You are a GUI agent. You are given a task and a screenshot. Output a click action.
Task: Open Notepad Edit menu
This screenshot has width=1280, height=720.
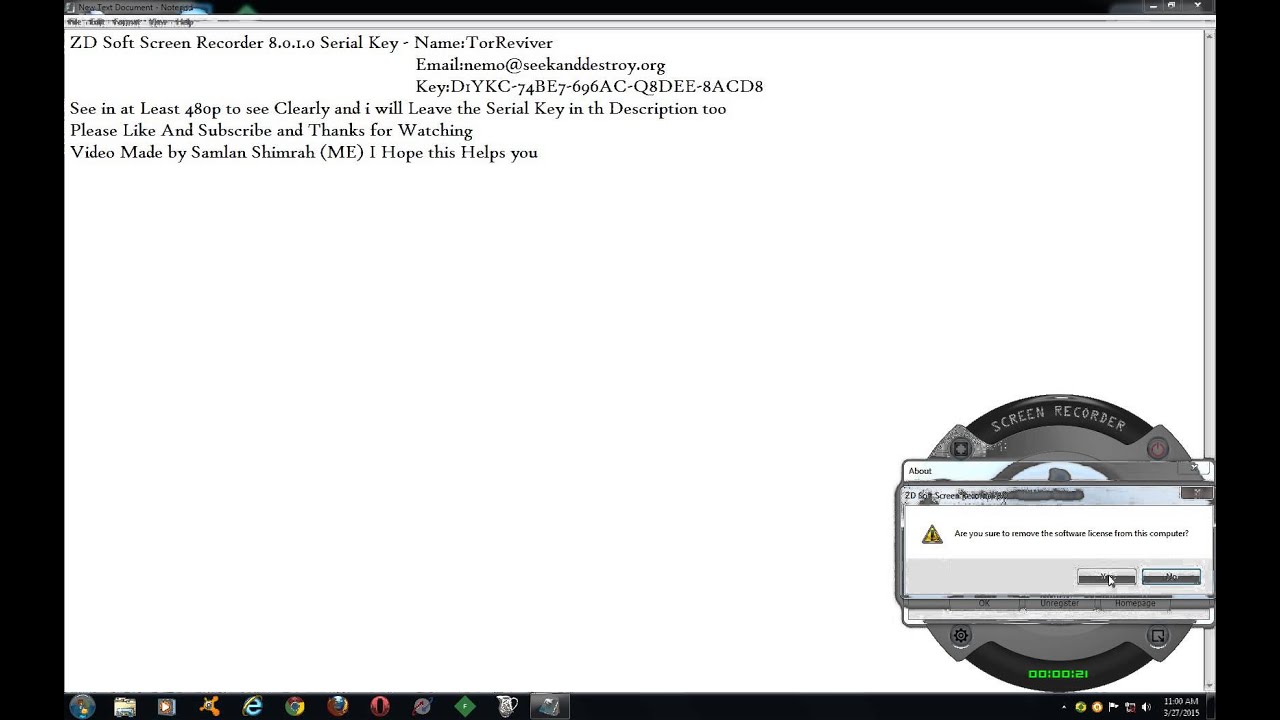[96, 22]
